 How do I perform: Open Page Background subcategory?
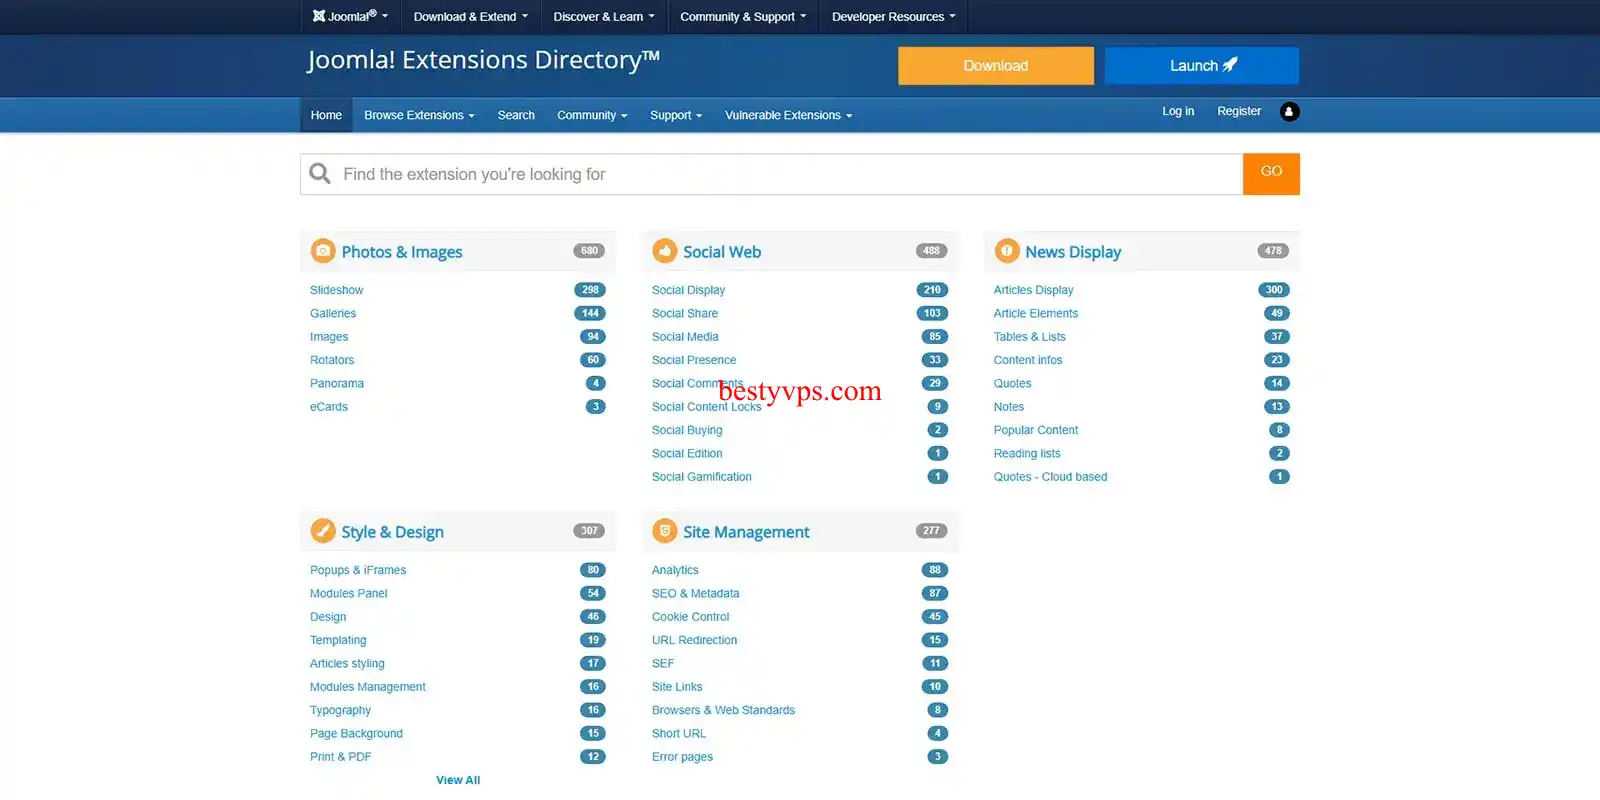pyautogui.click(x=356, y=734)
